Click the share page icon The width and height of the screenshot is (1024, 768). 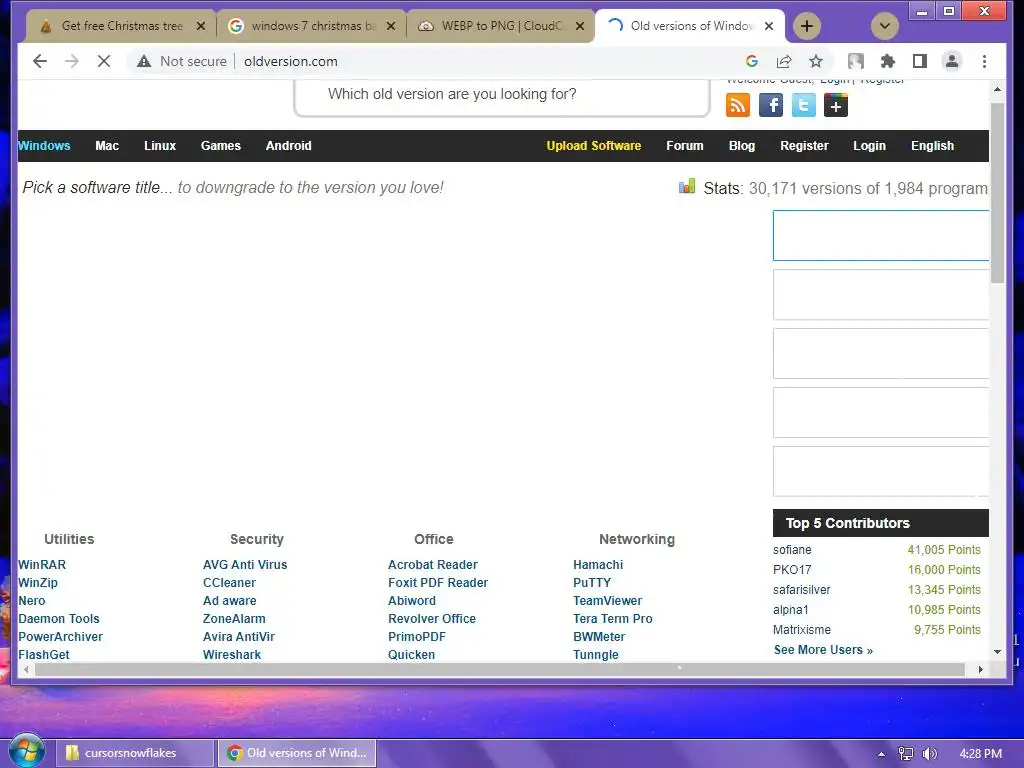tap(784, 61)
